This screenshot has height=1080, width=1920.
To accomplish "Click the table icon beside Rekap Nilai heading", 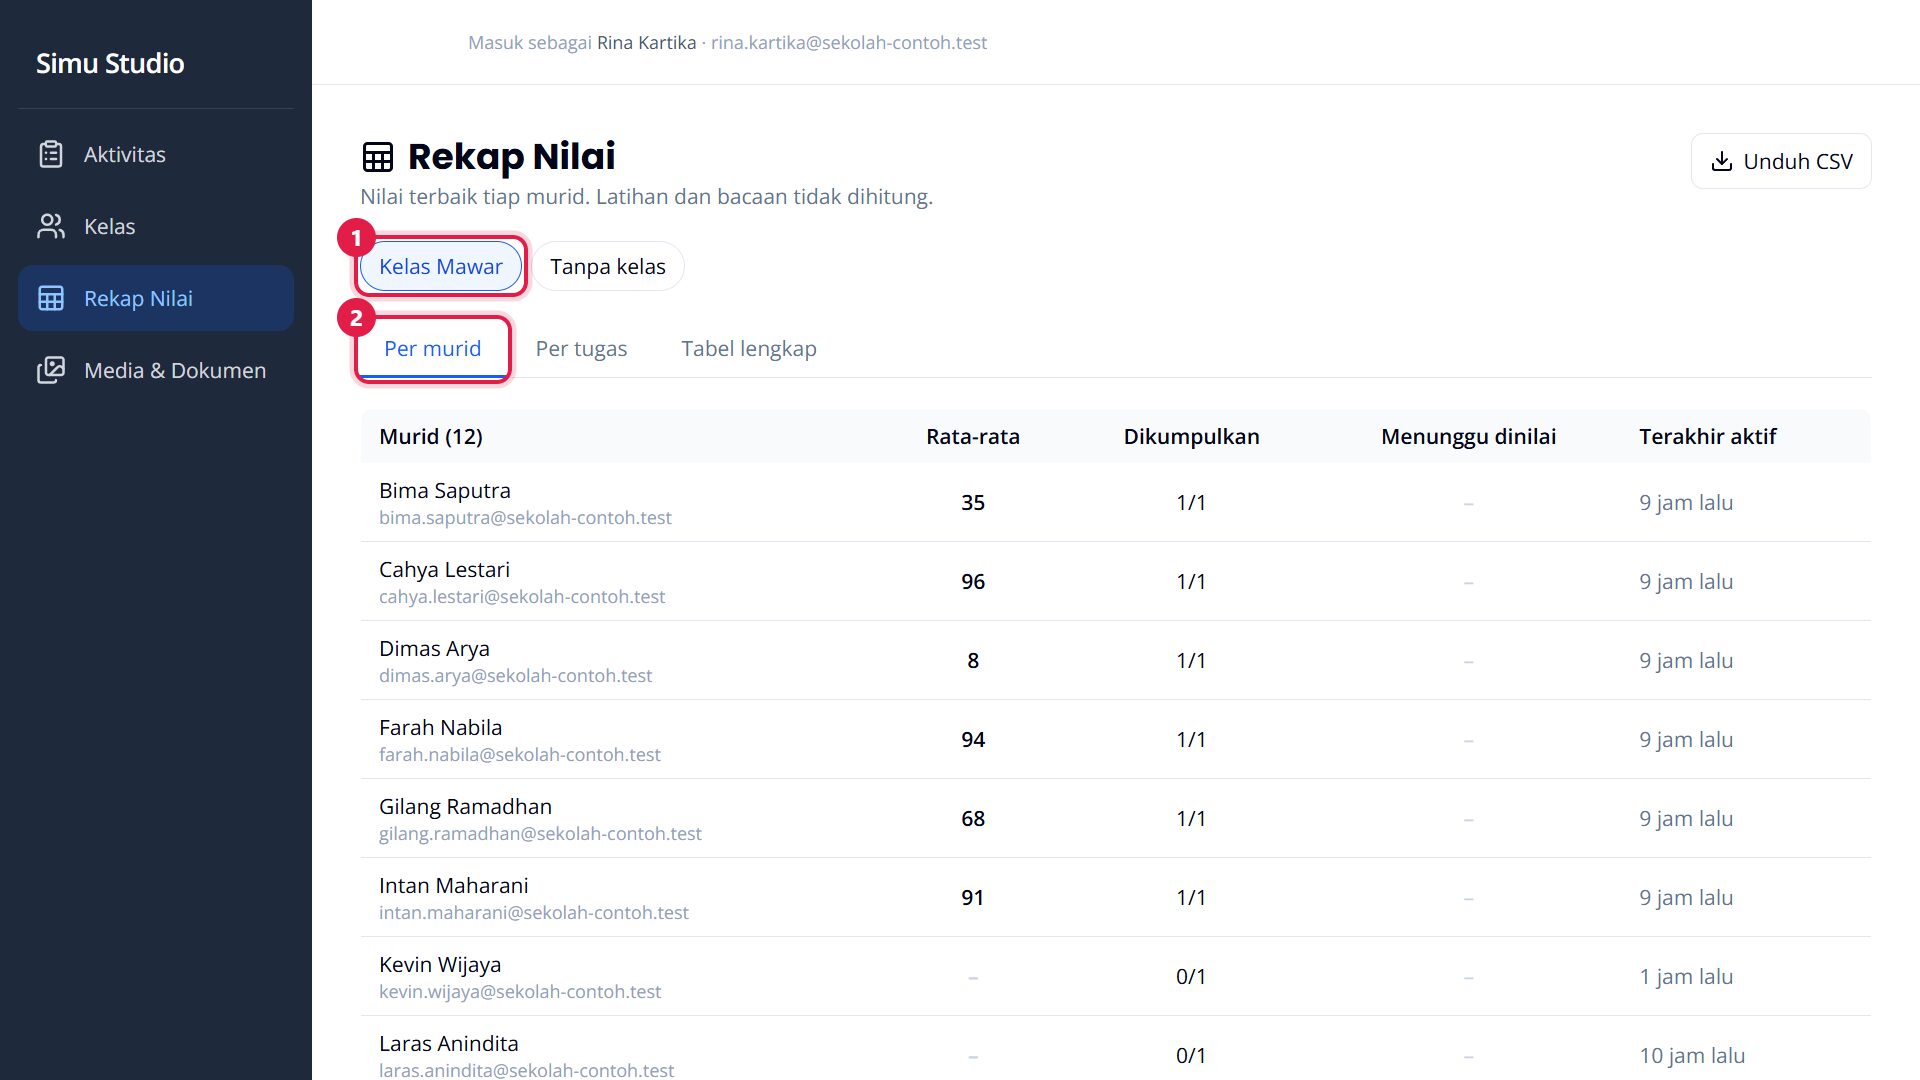I will tap(378, 157).
